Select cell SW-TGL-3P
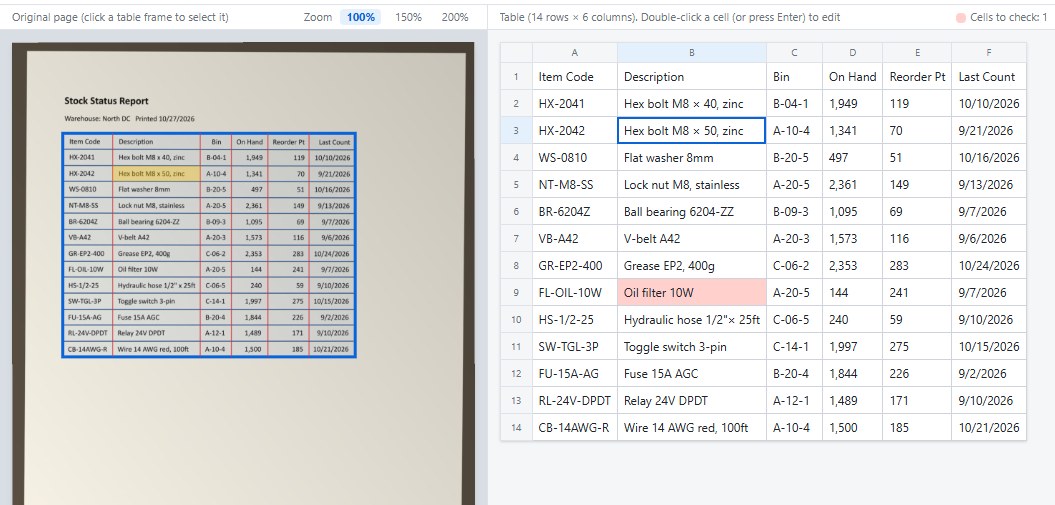The width and height of the screenshot is (1055, 505). coord(575,346)
